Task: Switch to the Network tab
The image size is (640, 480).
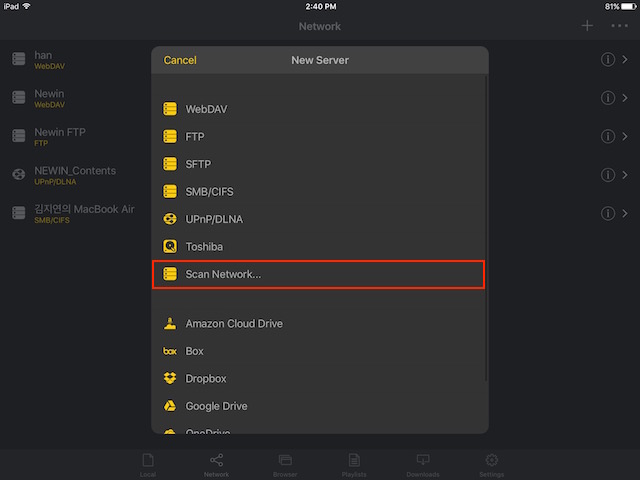Action: [x=216, y=465]
